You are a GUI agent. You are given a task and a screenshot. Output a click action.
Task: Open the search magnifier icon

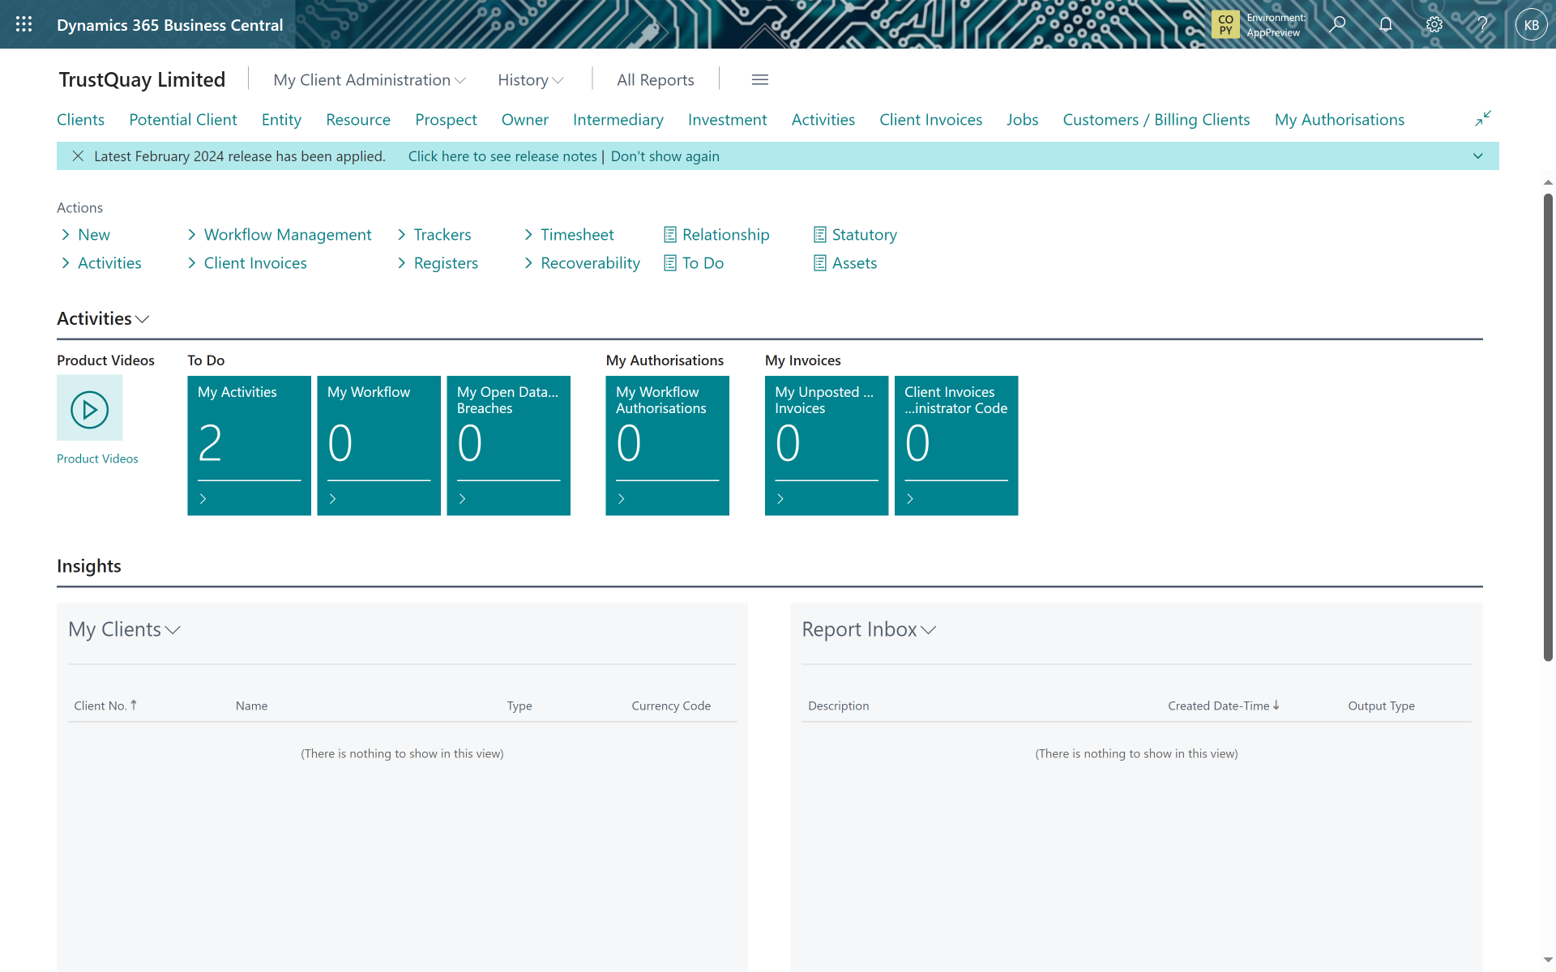pyautogui.click(x=1337, y=23)
